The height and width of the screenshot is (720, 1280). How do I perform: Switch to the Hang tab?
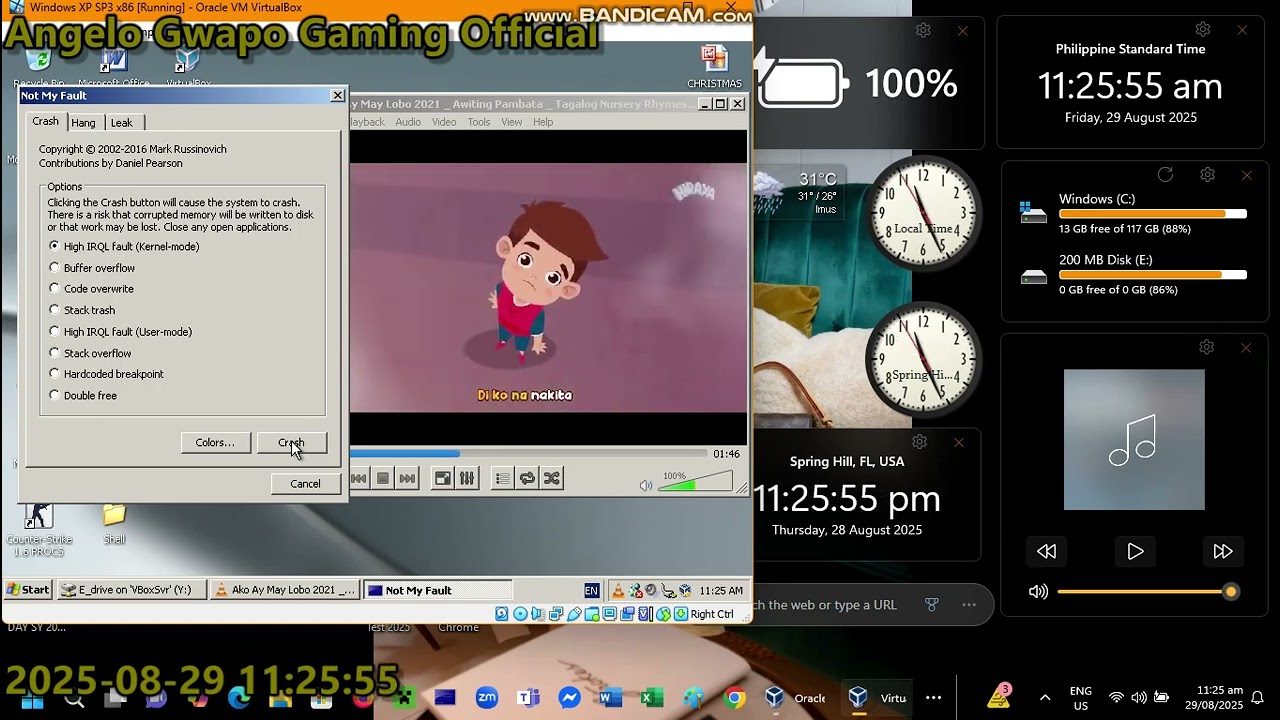click(x=84, y=122)
